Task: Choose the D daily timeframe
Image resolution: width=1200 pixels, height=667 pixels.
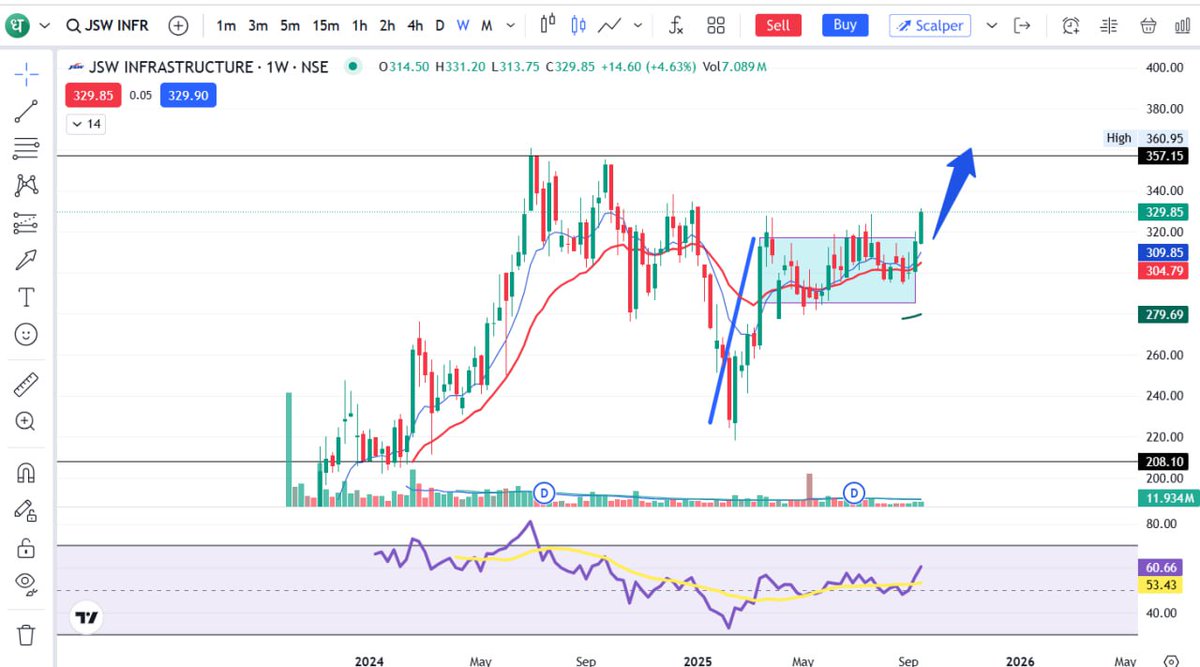Action: pos(440,25)
